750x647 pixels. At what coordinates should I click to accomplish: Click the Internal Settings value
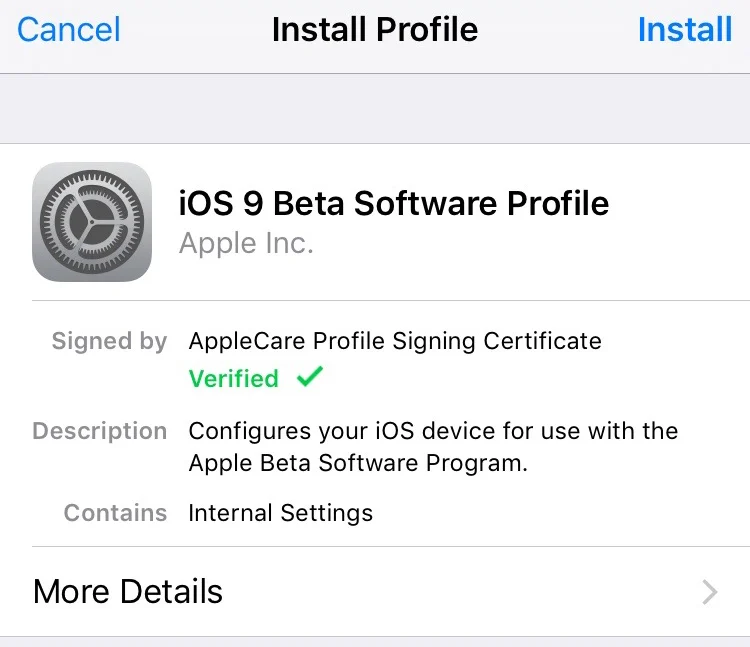pyautogui.click(x=280, y=513)
